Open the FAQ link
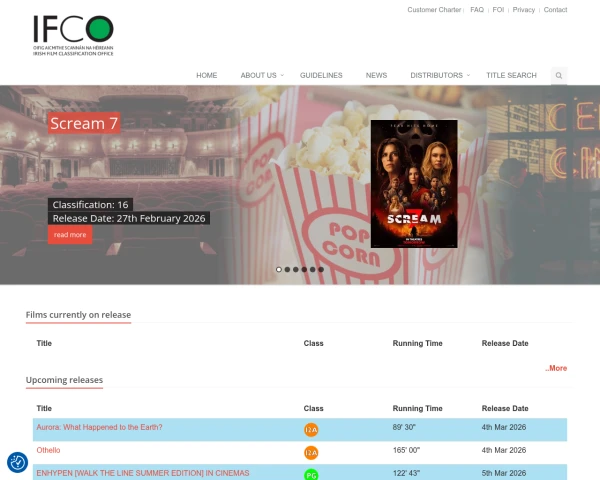The width and height of the screenshot is (600, 480). click(x=477, y=10)
